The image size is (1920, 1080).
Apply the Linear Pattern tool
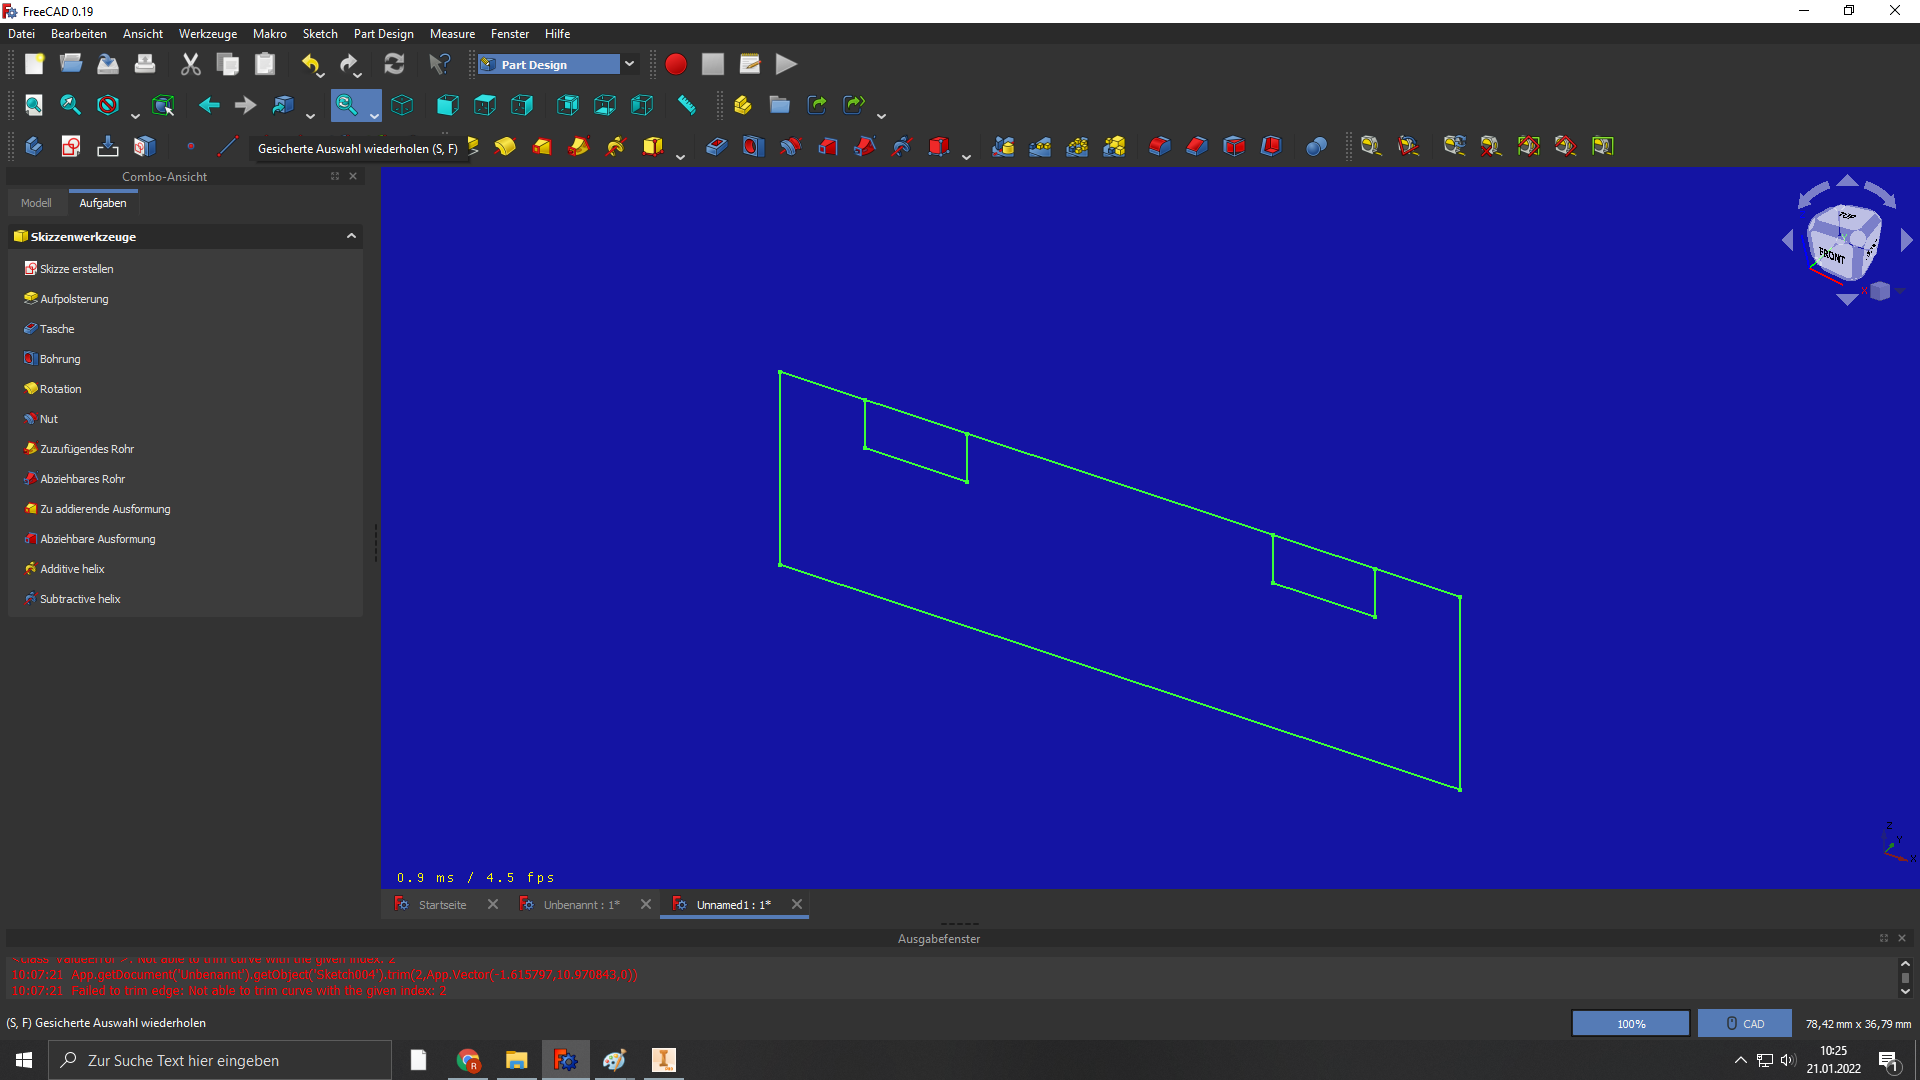(x=1040, y=146)
